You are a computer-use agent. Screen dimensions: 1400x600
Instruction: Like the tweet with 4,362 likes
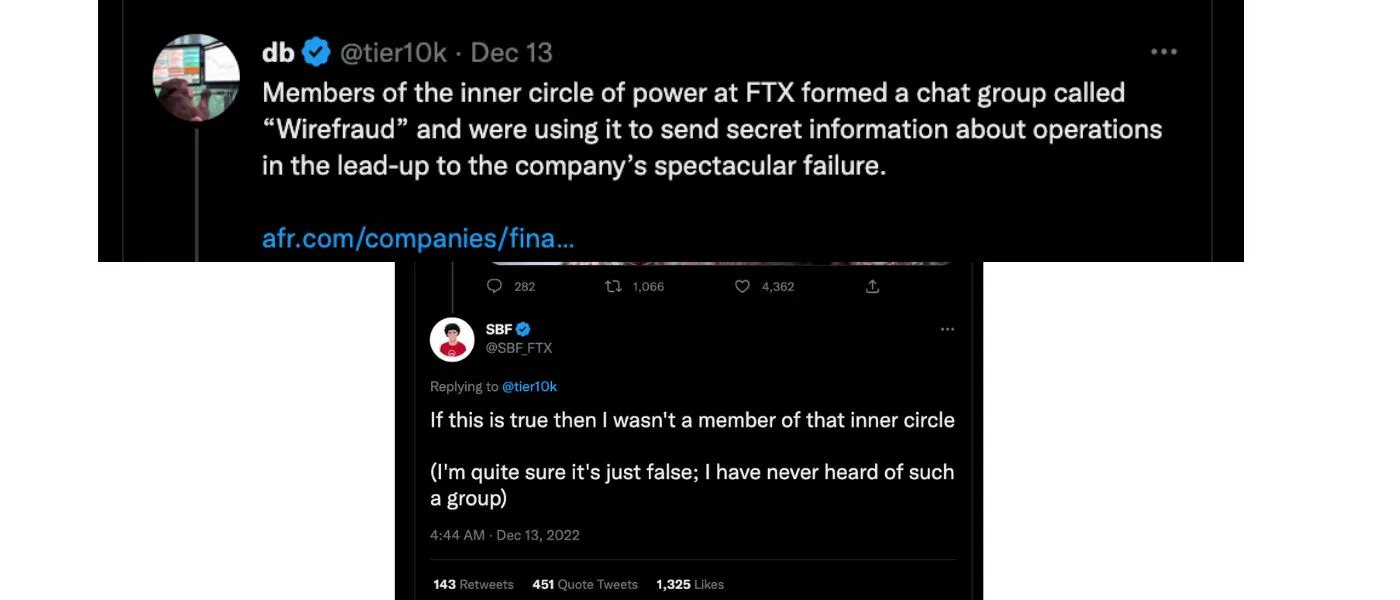742,286
